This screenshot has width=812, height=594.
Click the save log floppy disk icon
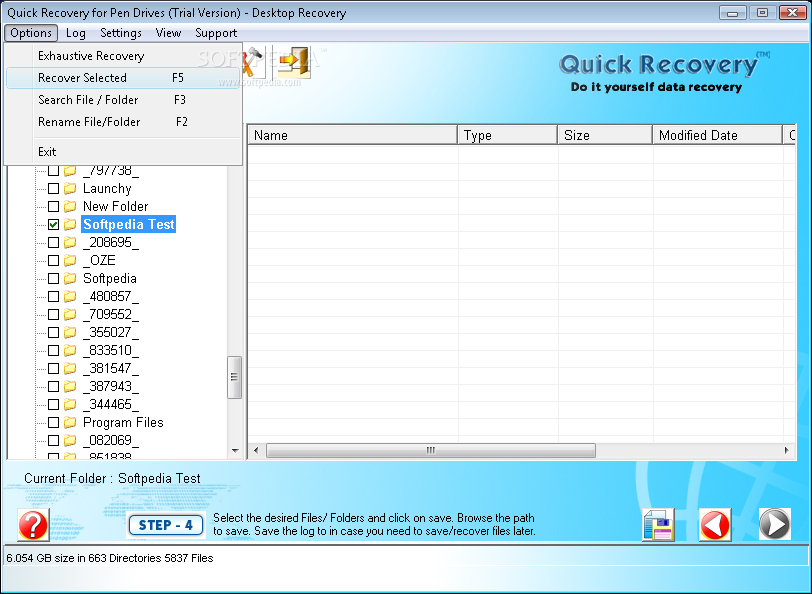click(659, 525)
